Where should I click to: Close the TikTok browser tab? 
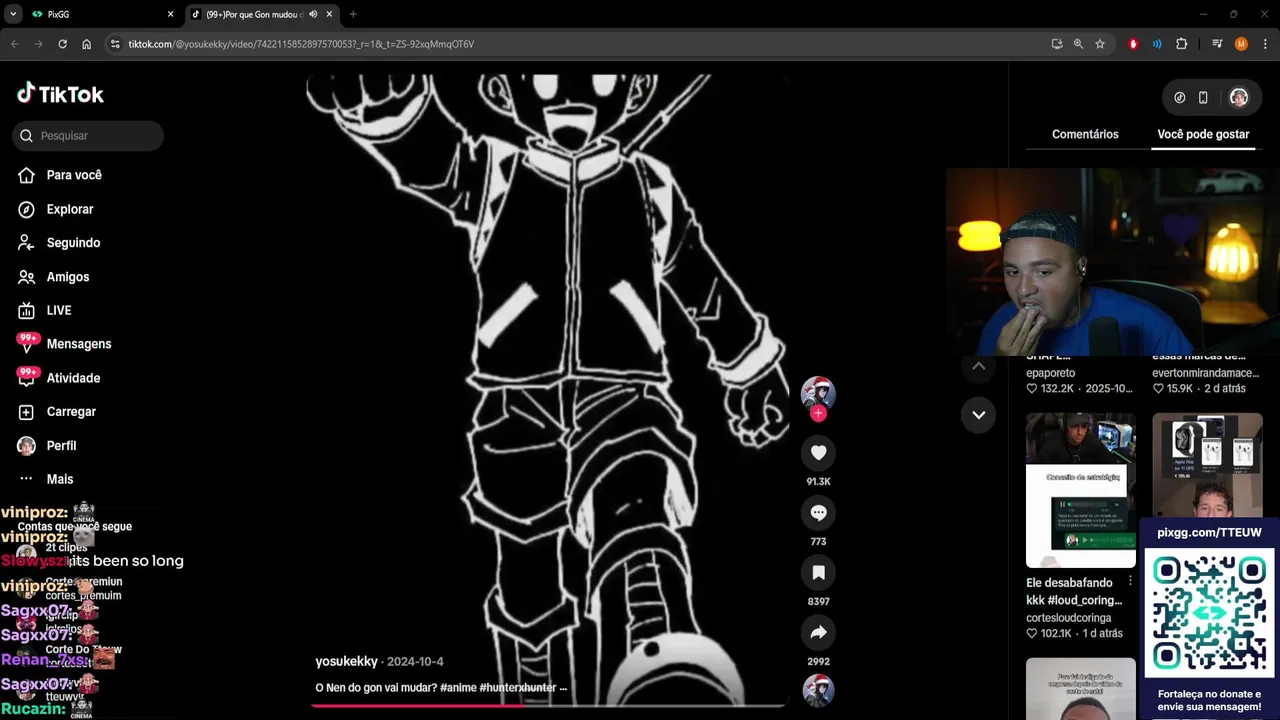click(x=329, y=14)
